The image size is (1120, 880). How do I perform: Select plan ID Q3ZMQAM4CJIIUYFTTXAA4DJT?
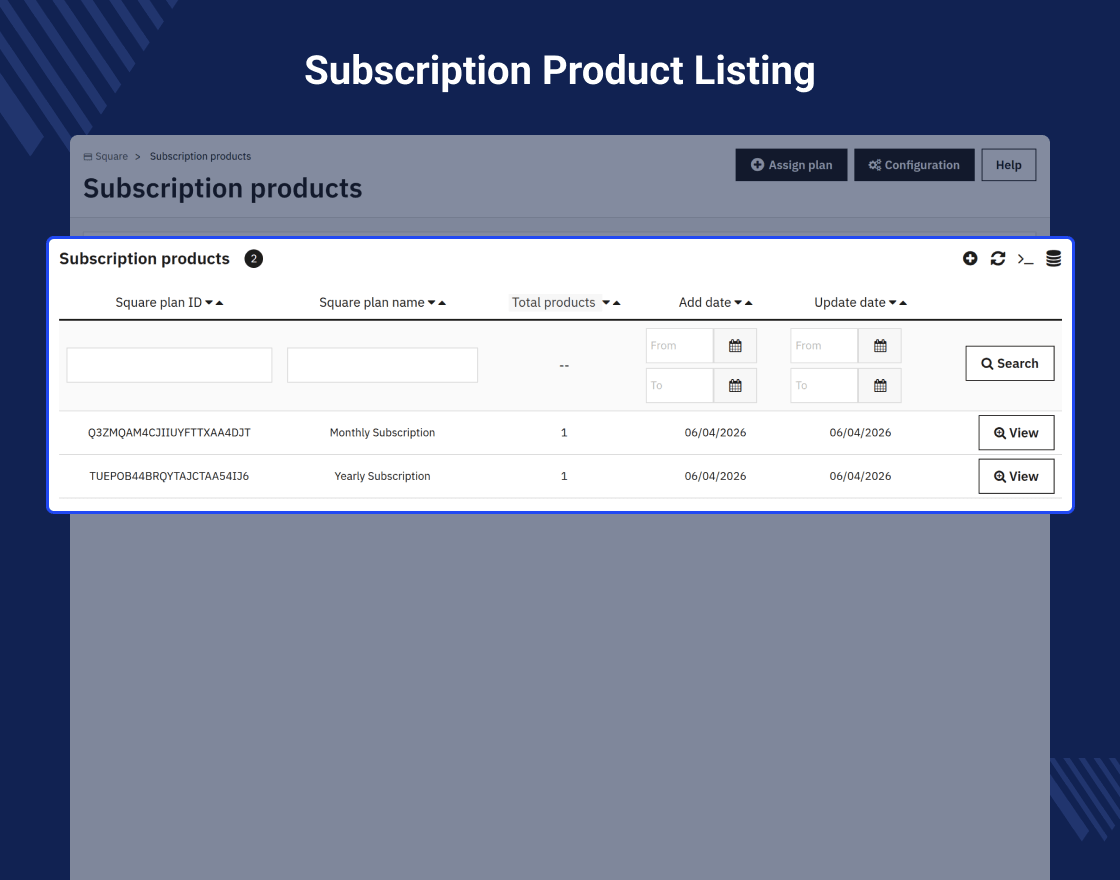169,433
